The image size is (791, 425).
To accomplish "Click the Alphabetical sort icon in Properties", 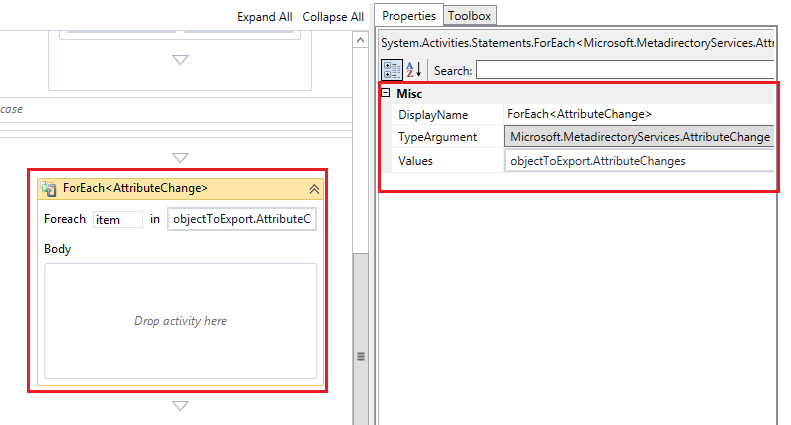I will click(x=414, y=70).
